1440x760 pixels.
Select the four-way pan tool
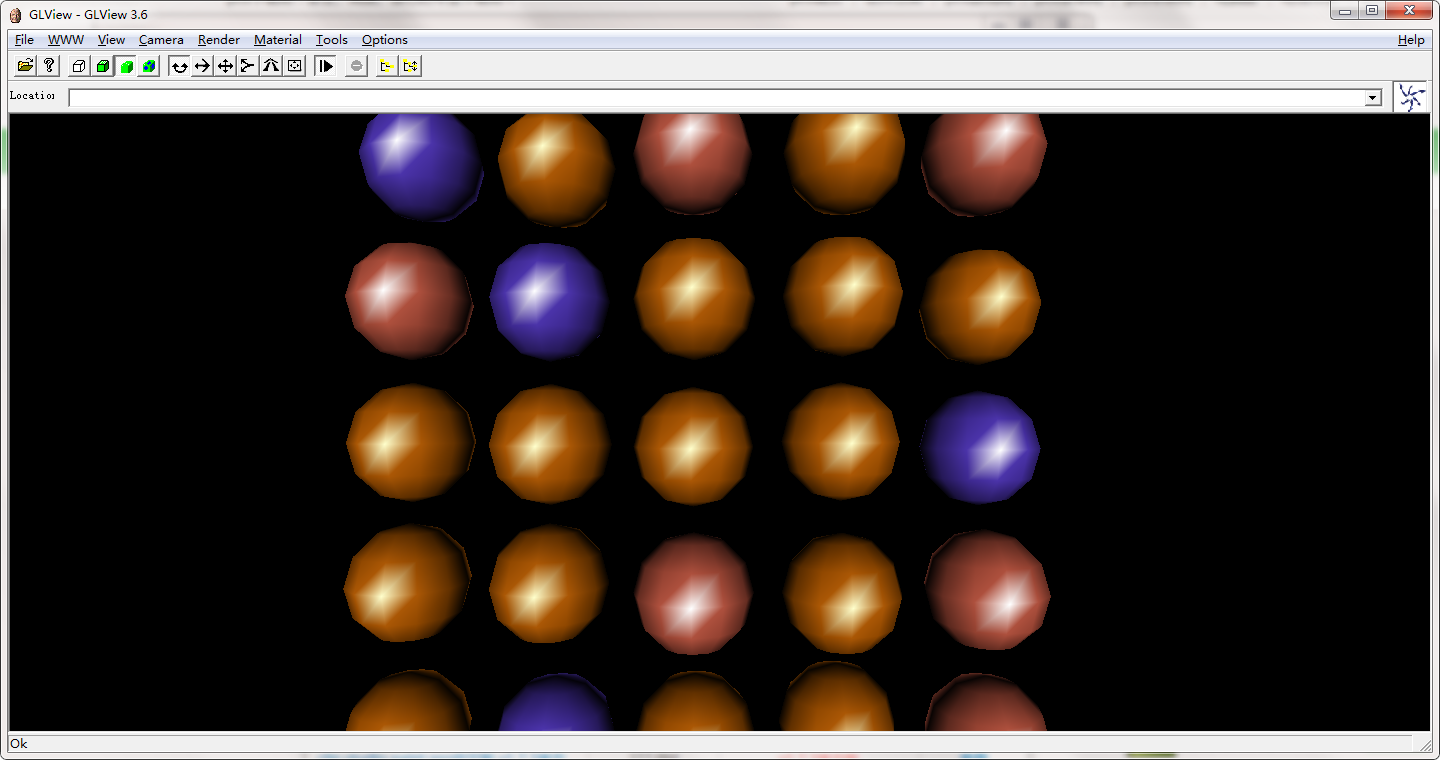click(x=225, y=66)
